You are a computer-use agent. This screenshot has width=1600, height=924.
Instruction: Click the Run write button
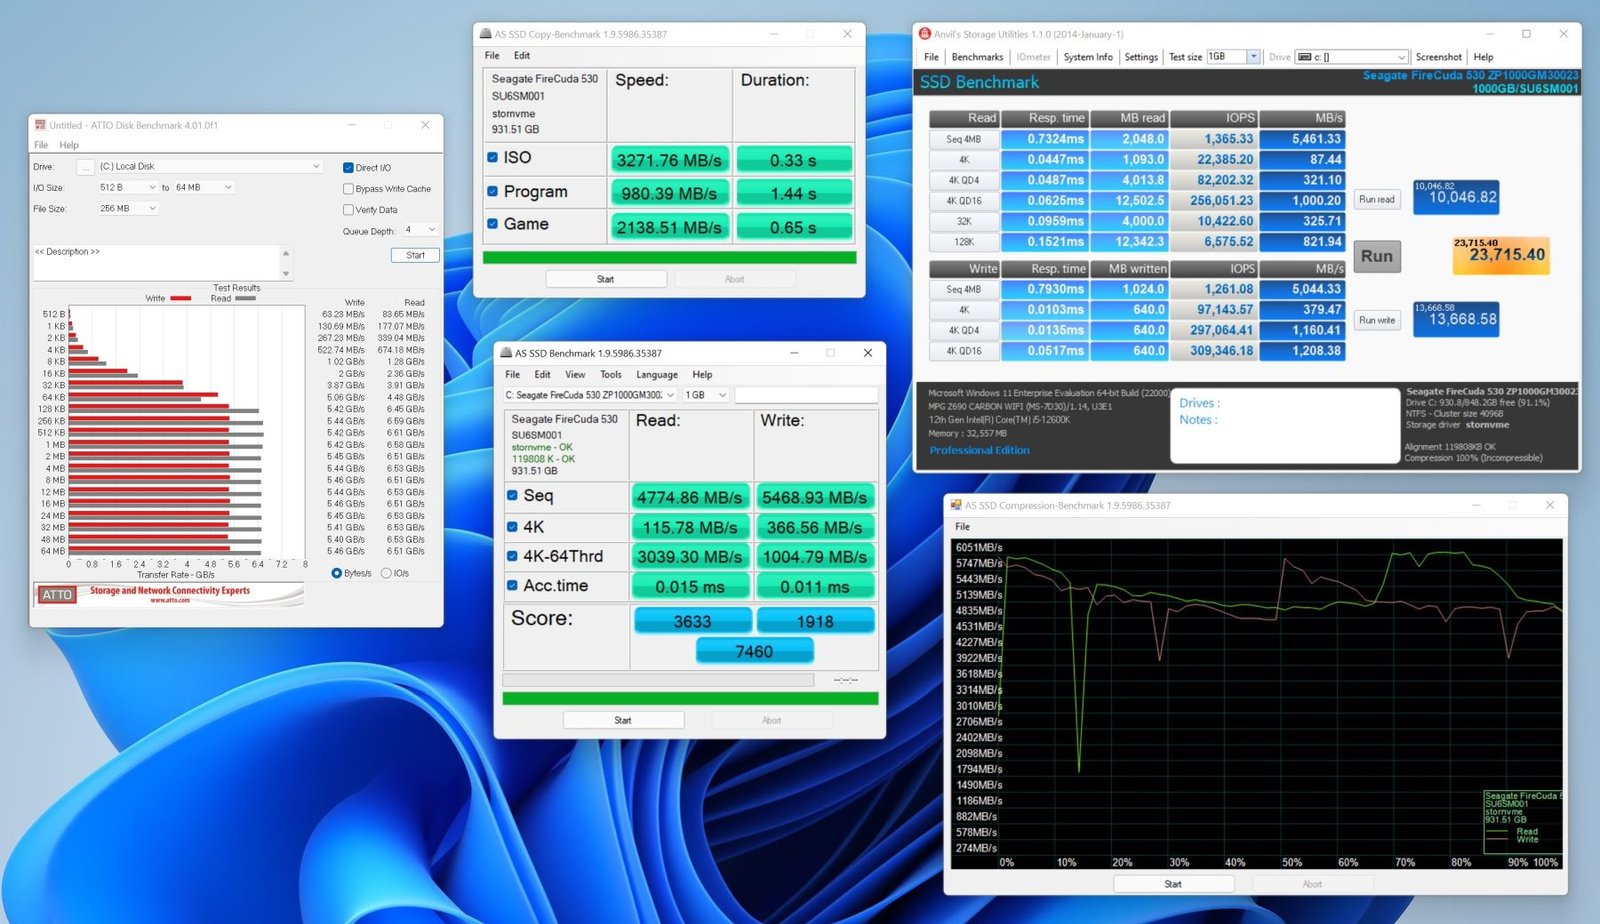tap(1377, 320)
